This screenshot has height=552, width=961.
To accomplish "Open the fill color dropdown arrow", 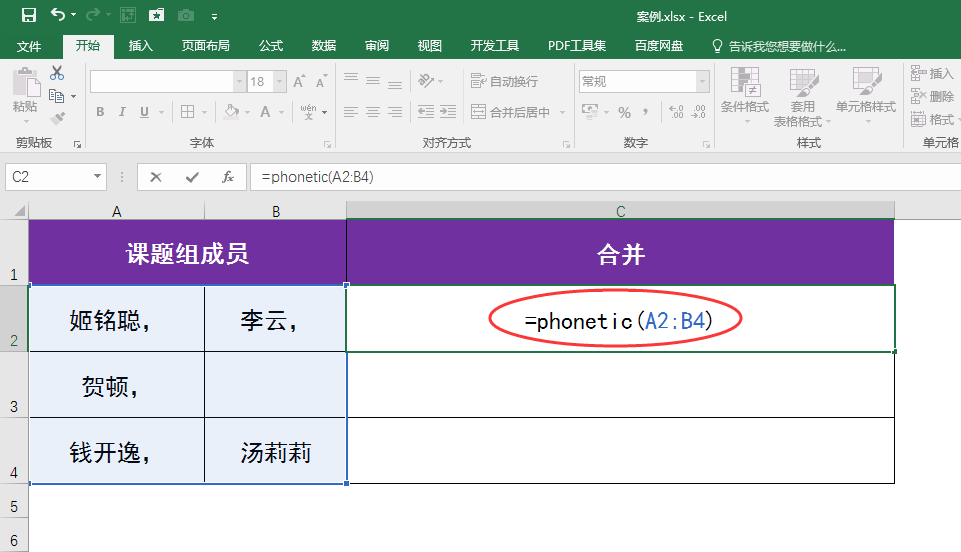I will (248, 112).
